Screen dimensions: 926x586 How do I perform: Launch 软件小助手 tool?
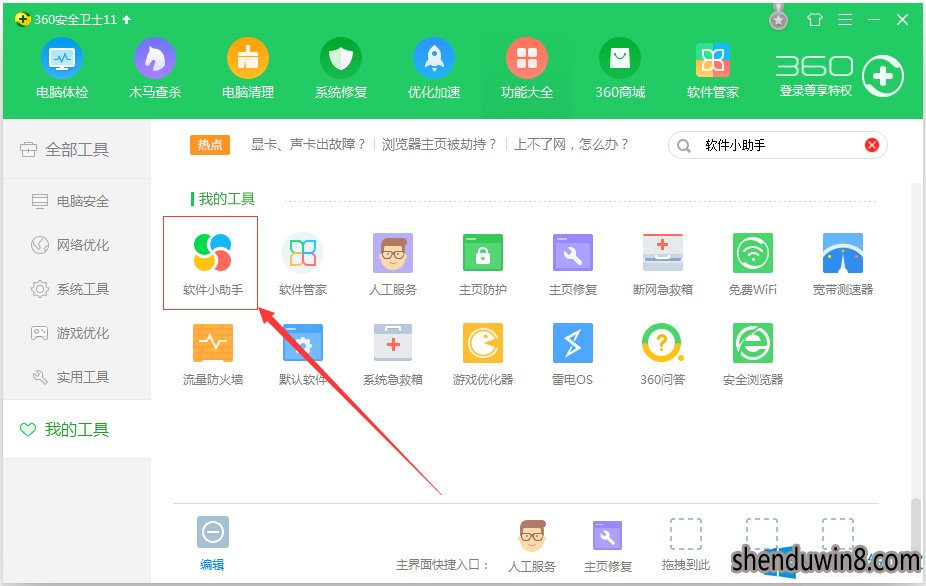213,263
